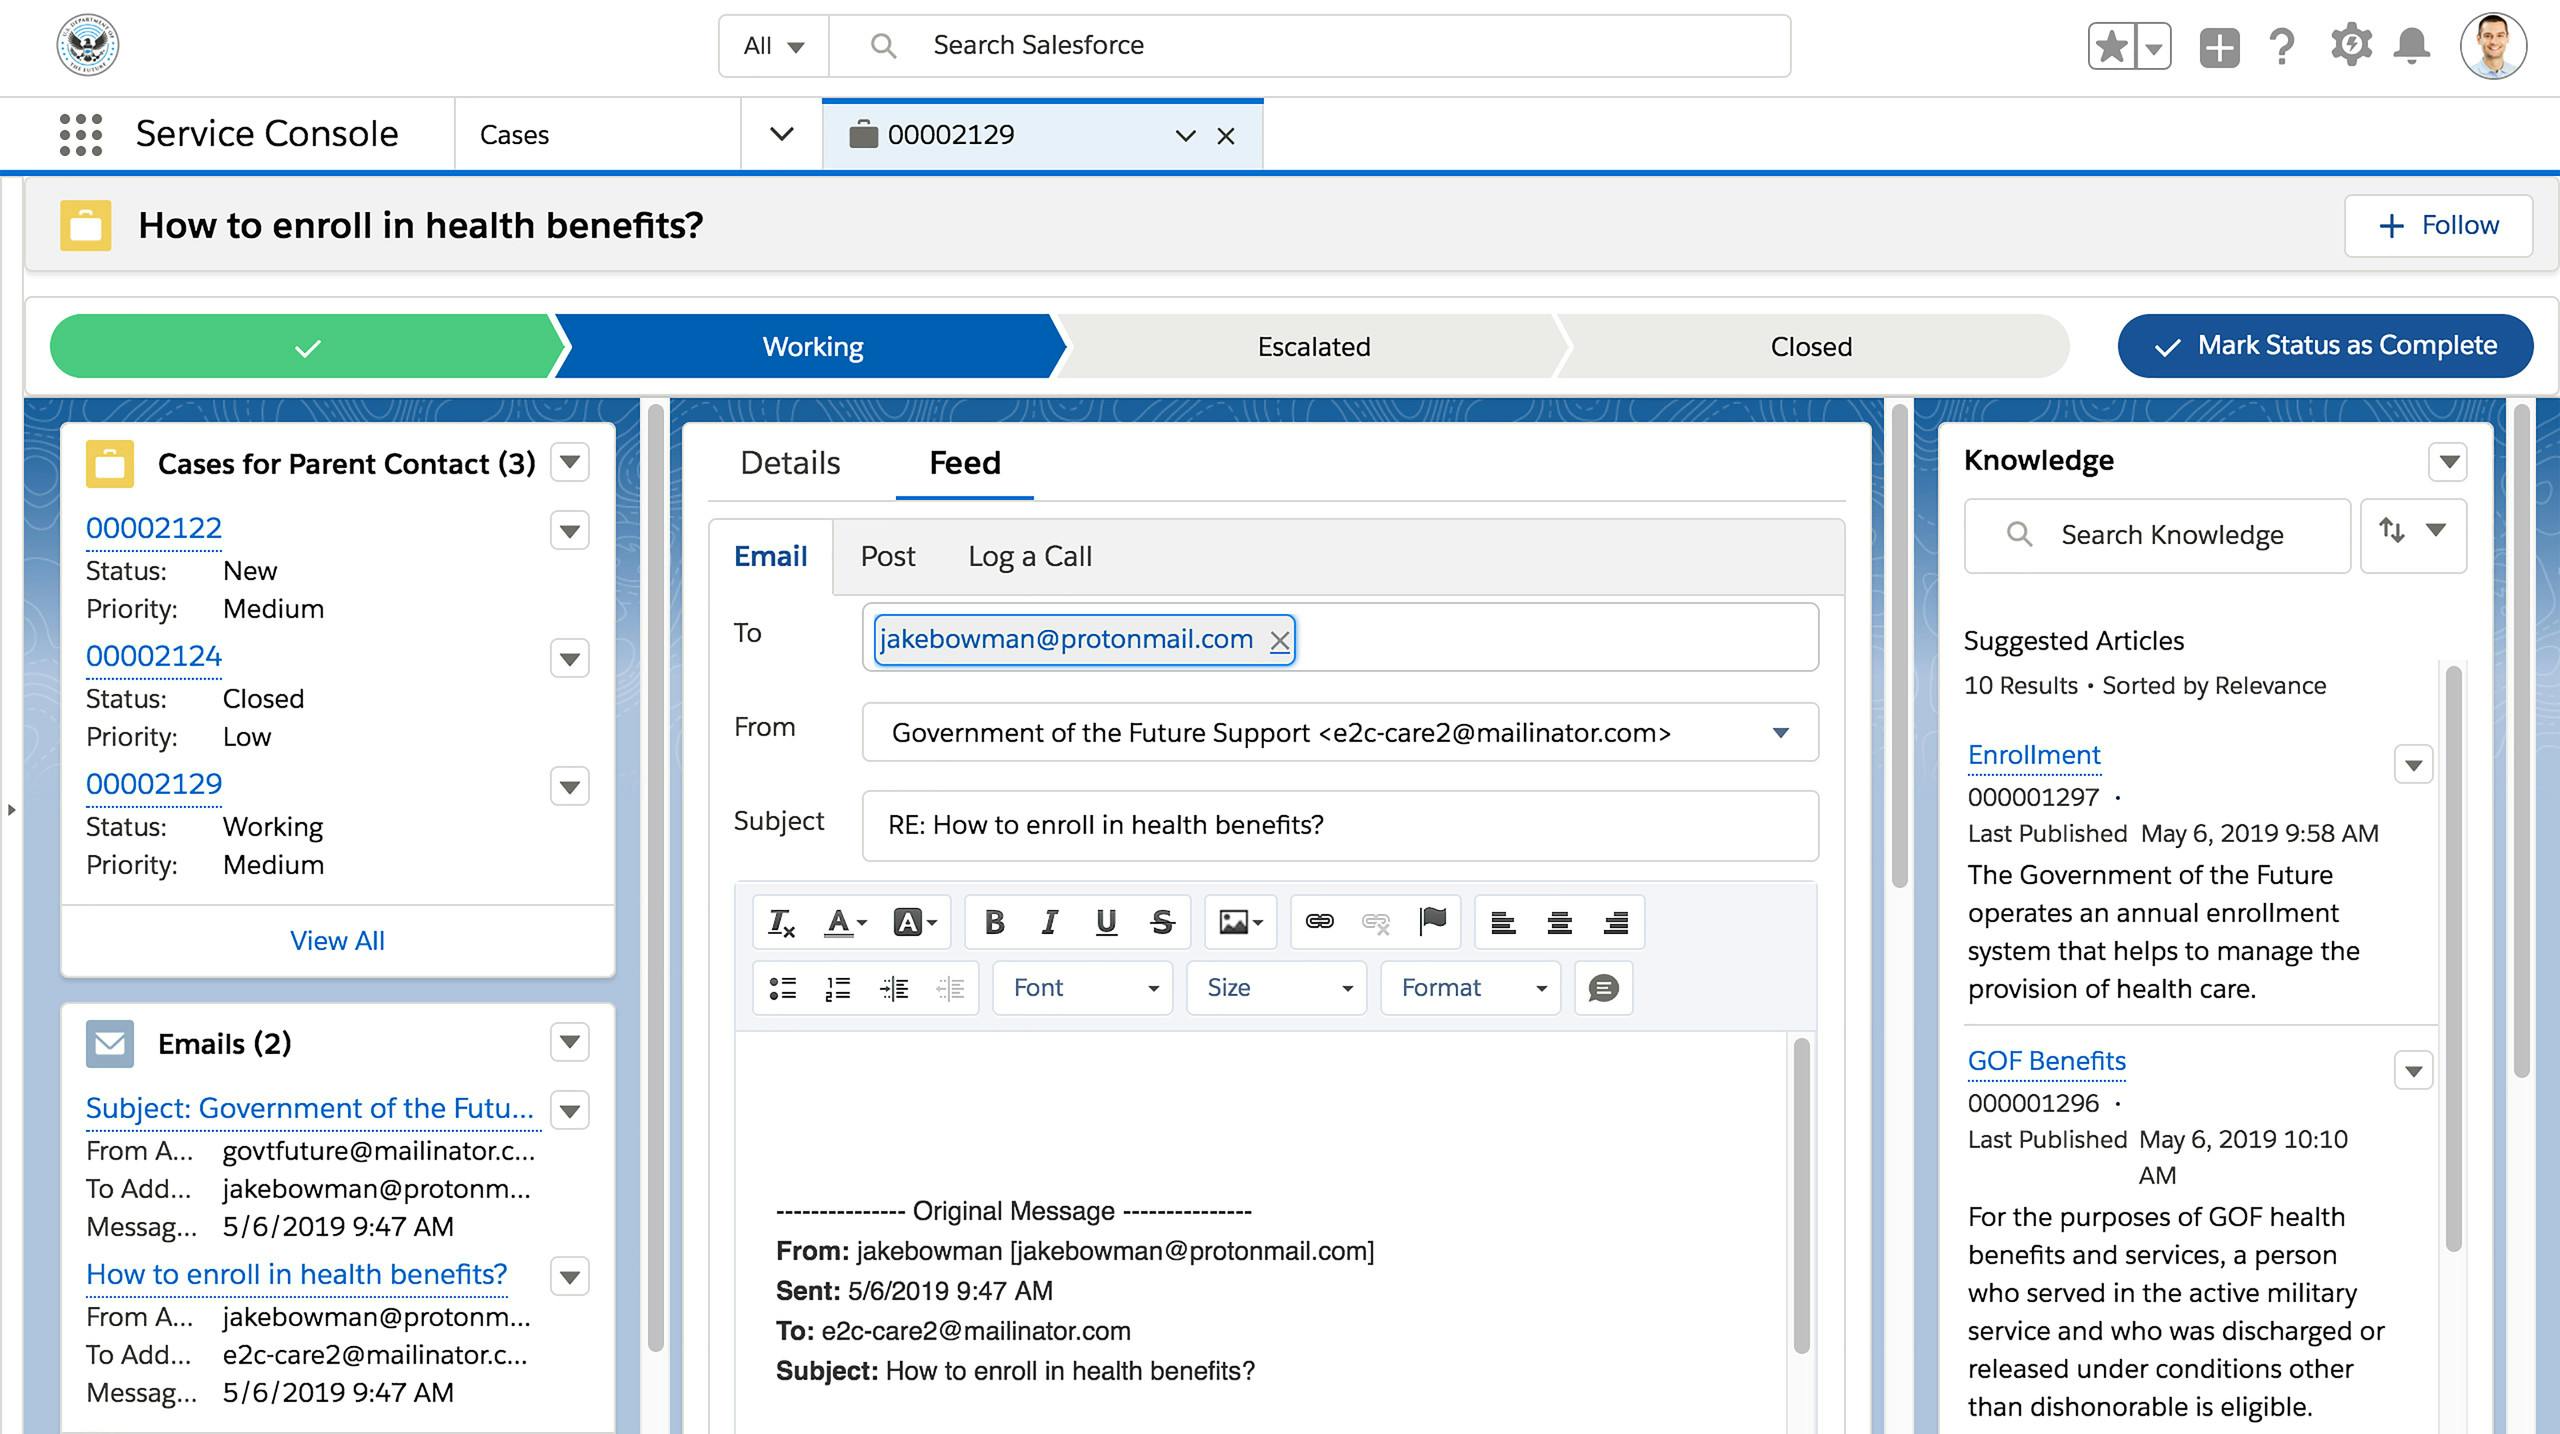Open email How to enroll in health benefits?
The width and height of the screenshot is (2560, 1434).
296,1274
